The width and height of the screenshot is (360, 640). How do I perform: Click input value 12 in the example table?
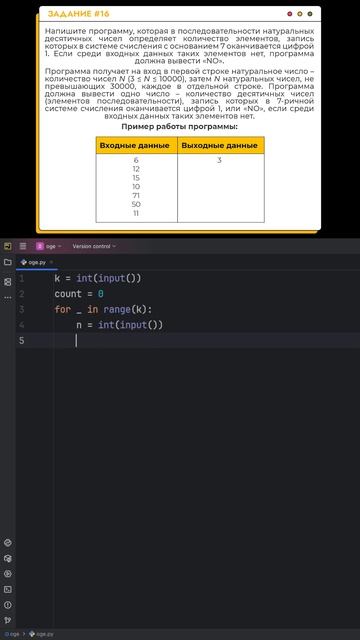[x=136, y=169]
